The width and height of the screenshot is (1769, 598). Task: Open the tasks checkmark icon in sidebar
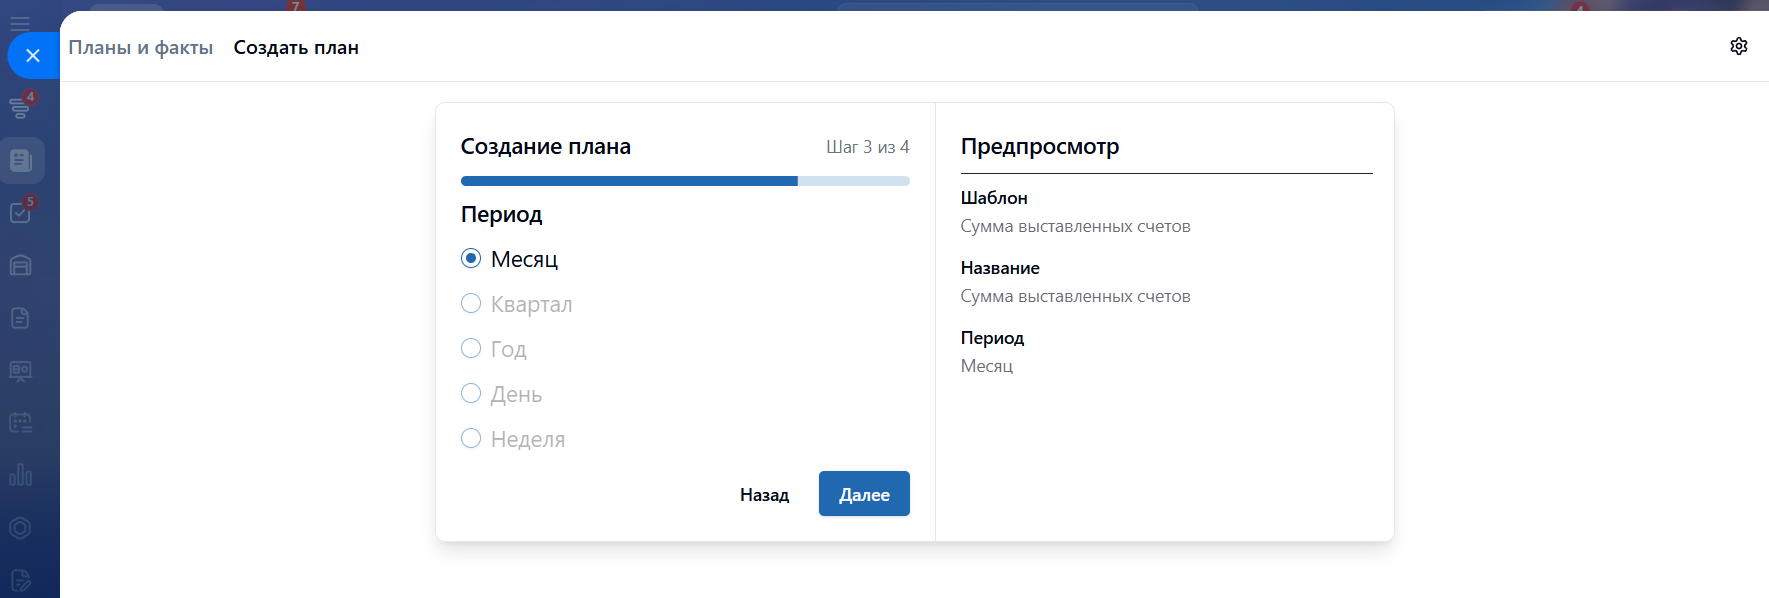point(20,212)
